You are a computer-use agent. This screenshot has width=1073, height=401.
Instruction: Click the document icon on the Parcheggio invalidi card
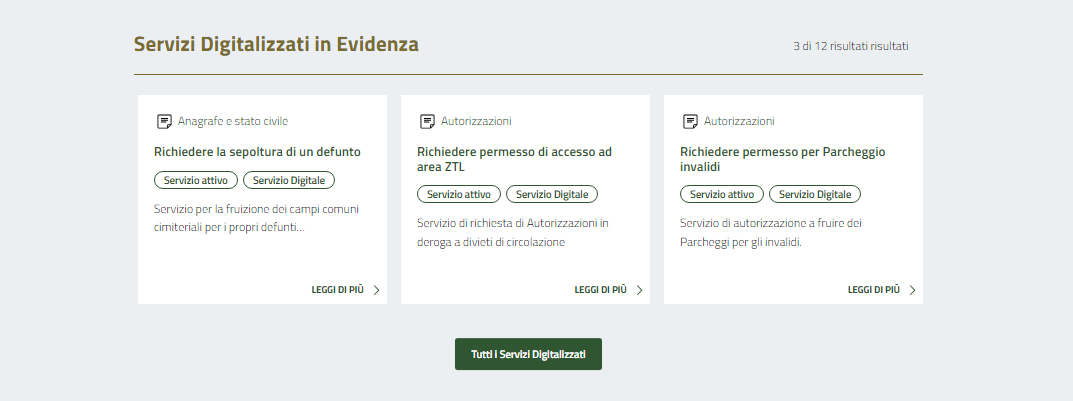click(690, 121)
